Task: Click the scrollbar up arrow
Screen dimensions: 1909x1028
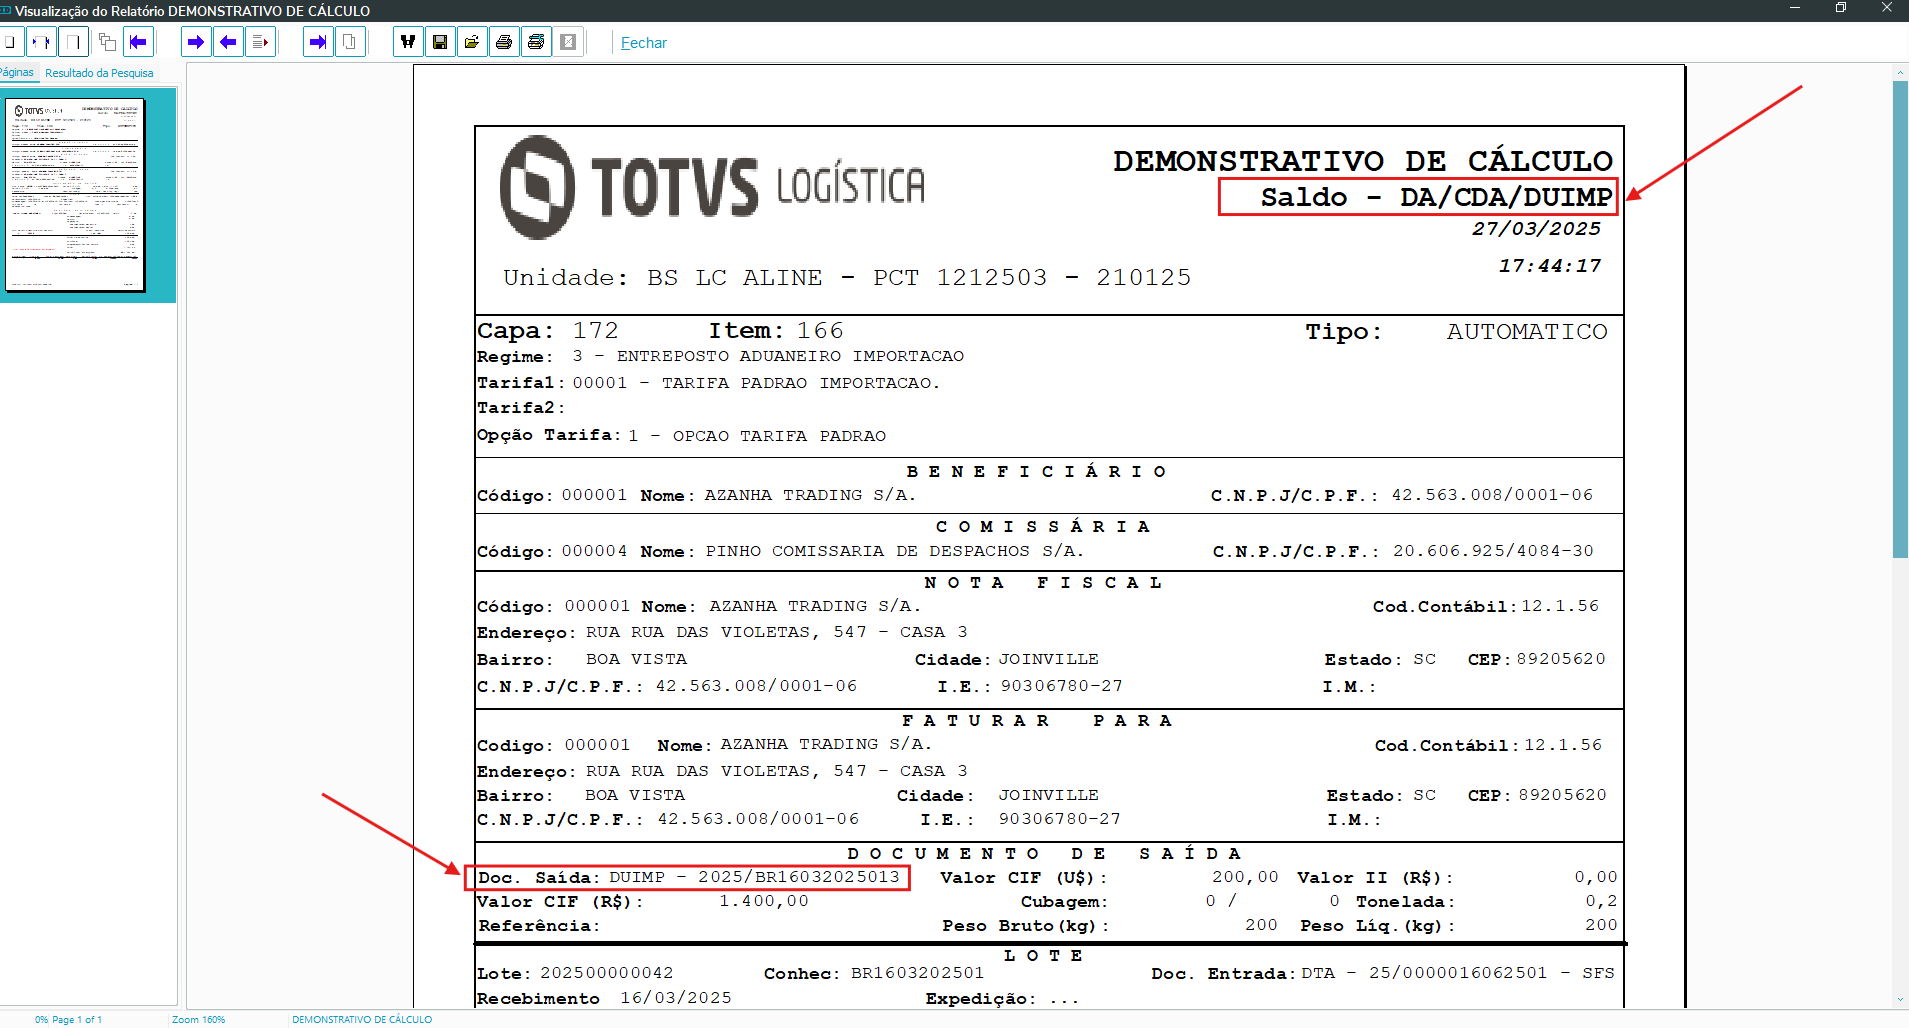Action: coord(1900,73)
